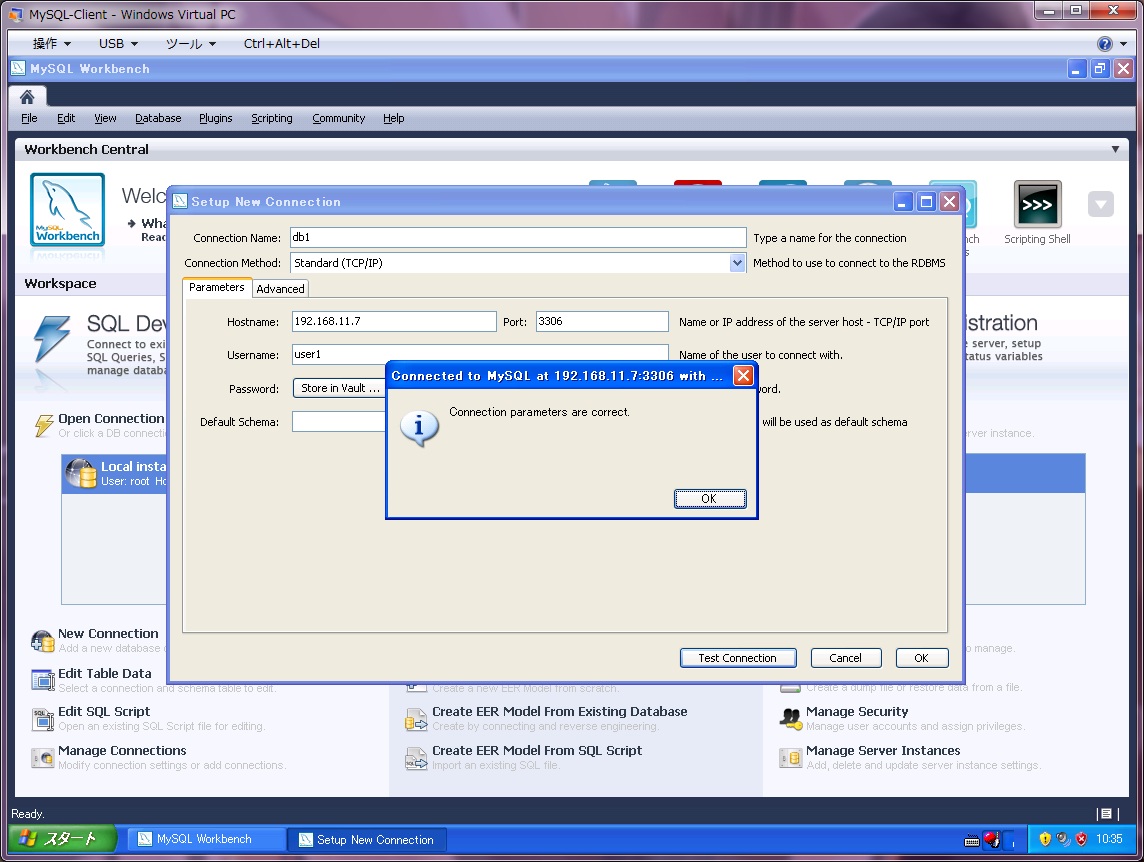Confirm the connection message with OK
Screen dimensions: 1144x862
(x=710, y=499)
